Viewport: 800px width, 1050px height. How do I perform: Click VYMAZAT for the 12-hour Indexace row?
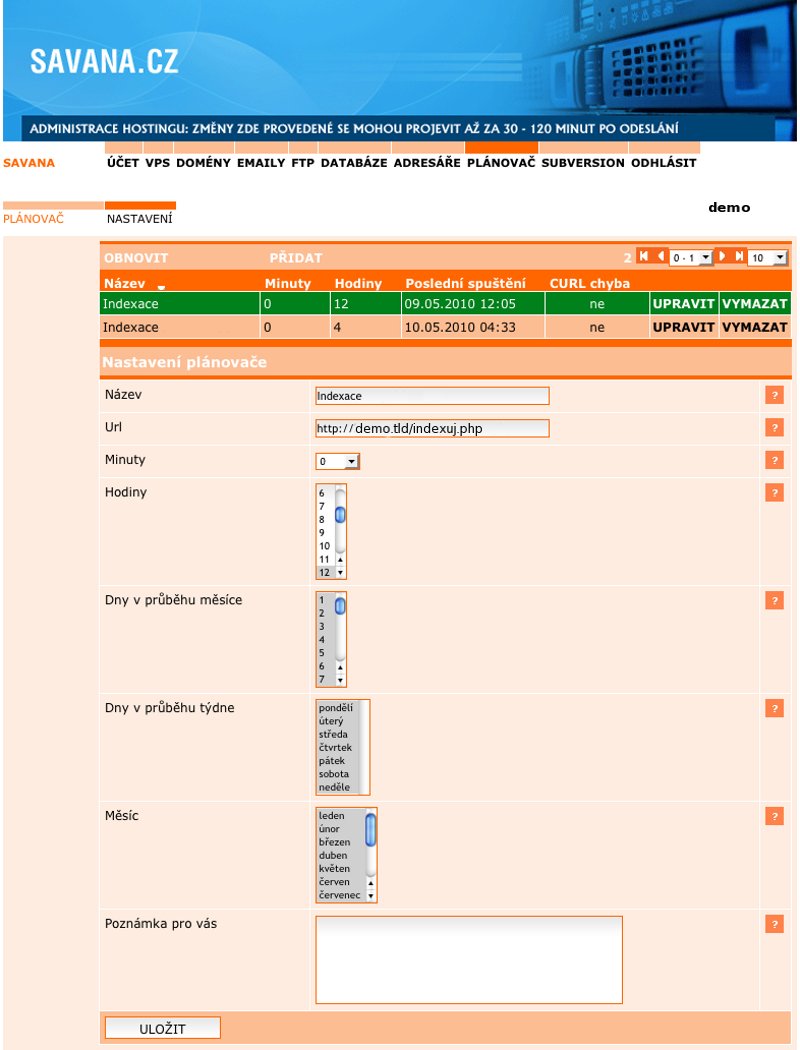(x=754, y=303)
